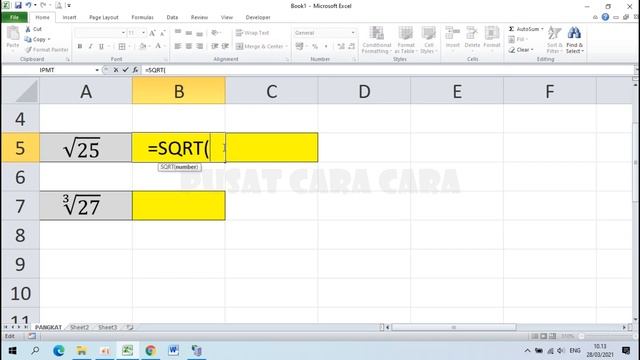Click Cut with the scissors icon
The width and height of the screenshot is (640, 360).
point(33,29)
